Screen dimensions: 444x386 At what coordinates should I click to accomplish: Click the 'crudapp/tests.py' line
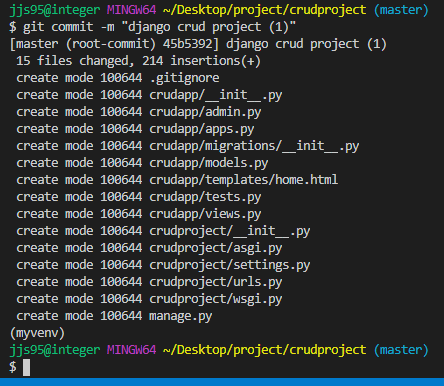139,197
